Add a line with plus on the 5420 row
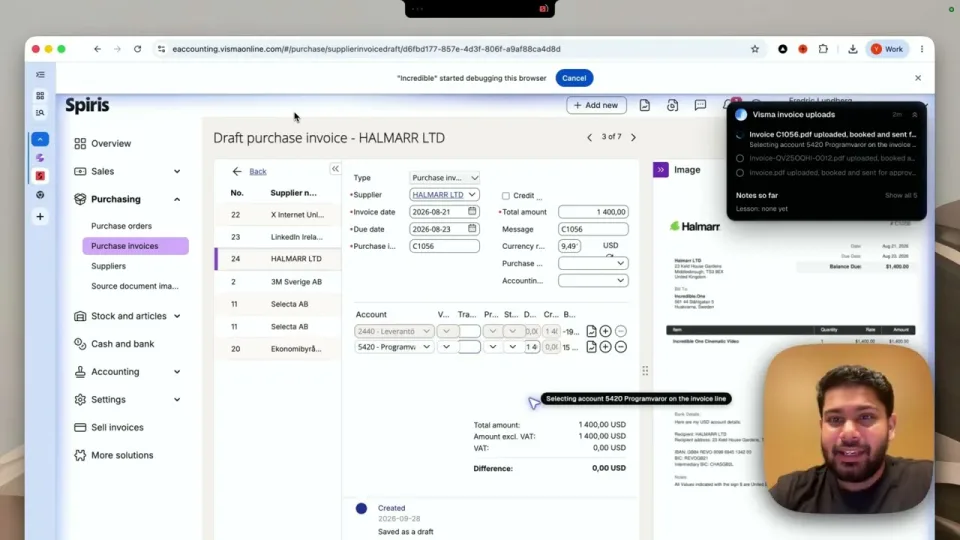Viewport: 960px width, 540px height. (606, 347)
